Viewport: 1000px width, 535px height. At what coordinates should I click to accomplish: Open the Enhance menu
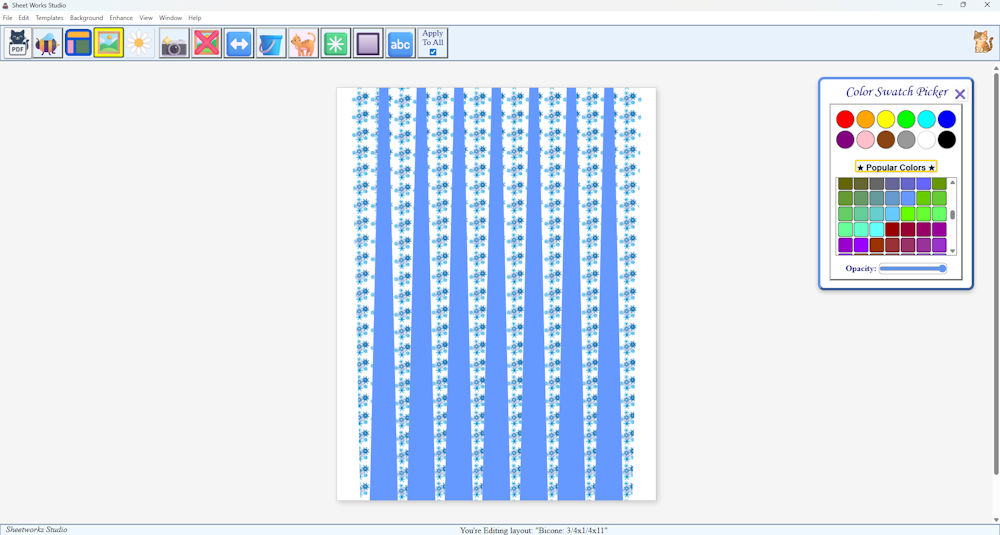click(121, 18)
